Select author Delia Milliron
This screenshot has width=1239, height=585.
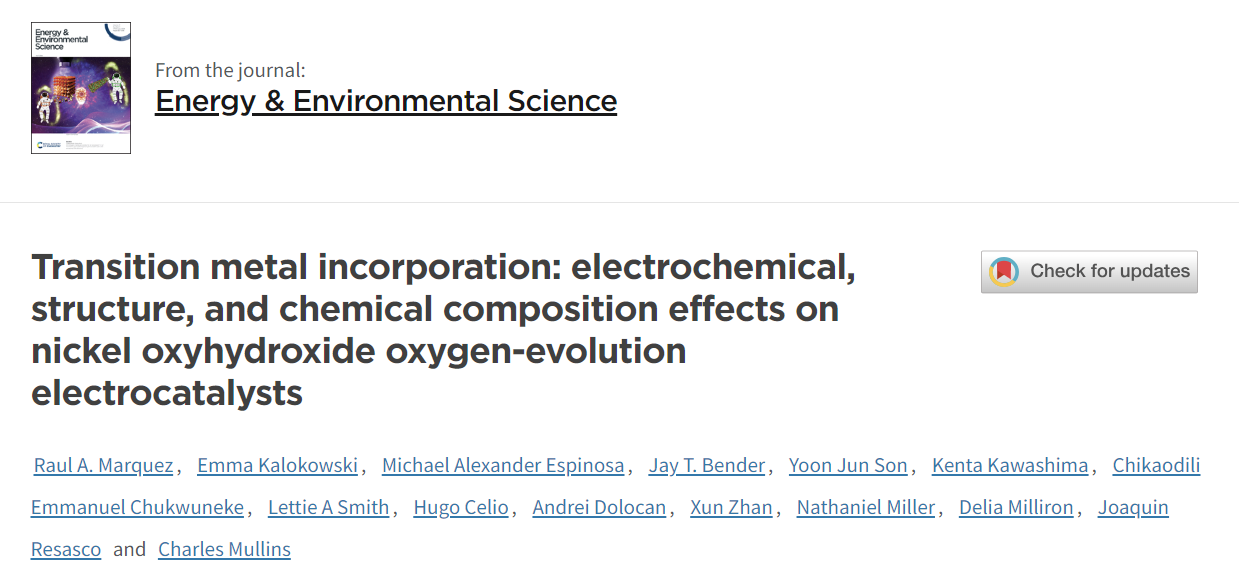pyautogui.click(x=1016, y=507)
